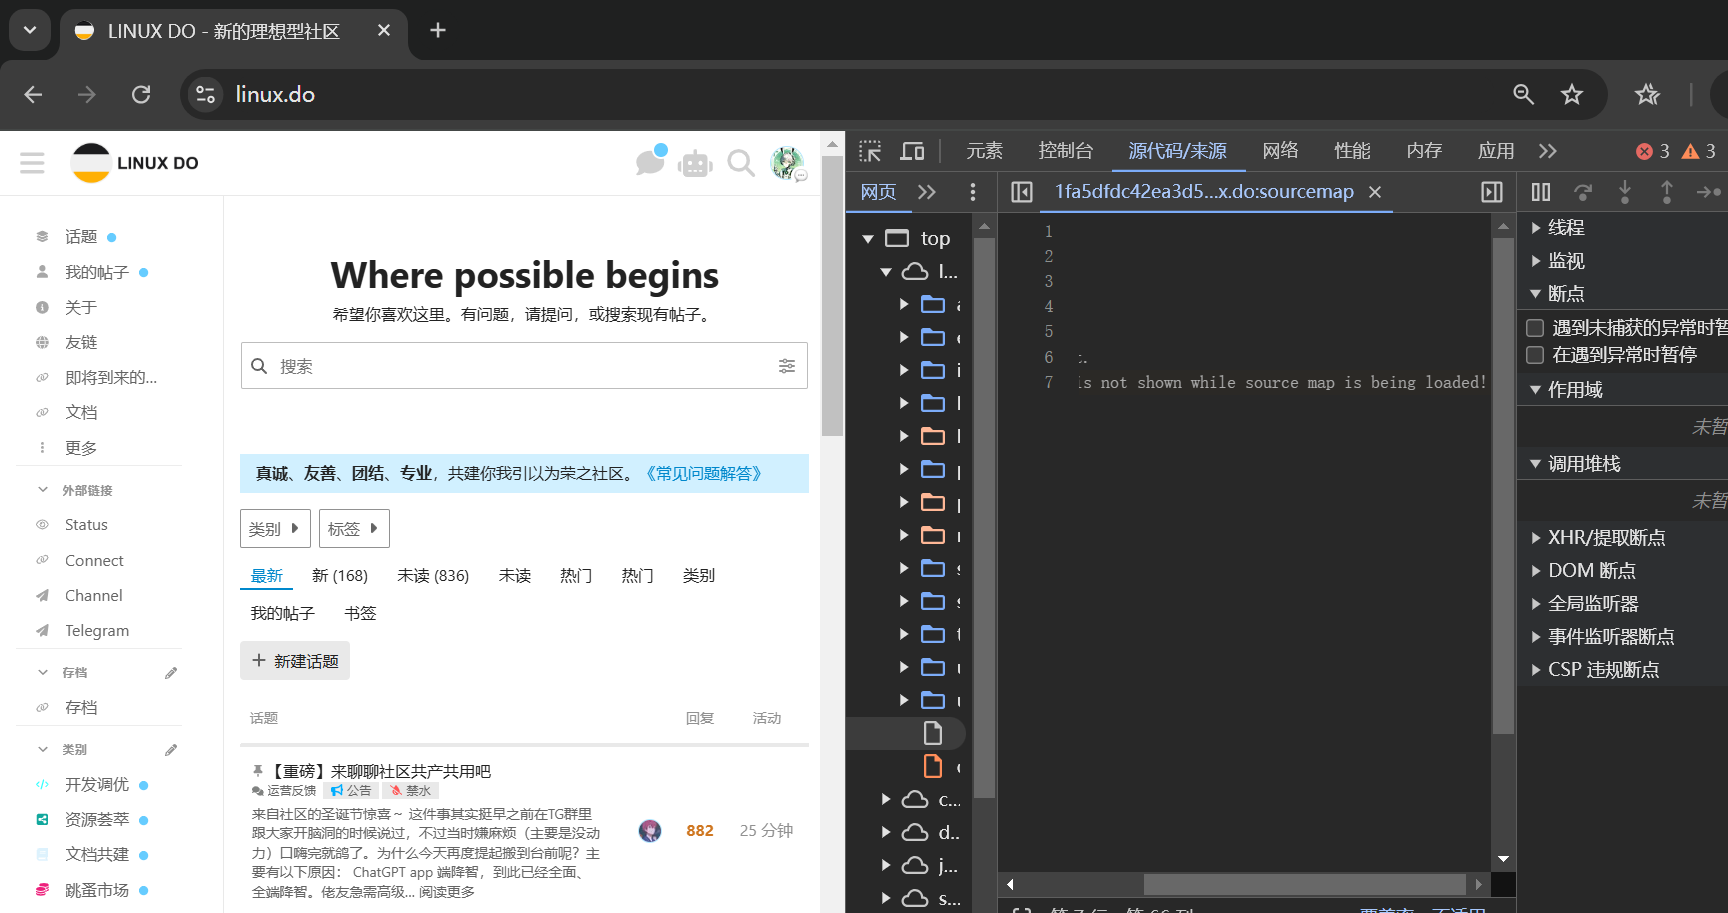The height and width of the screenshot is (913, 1728).
Task: Show more DevTools tabs chevron
Action: tap(1548, 151)
